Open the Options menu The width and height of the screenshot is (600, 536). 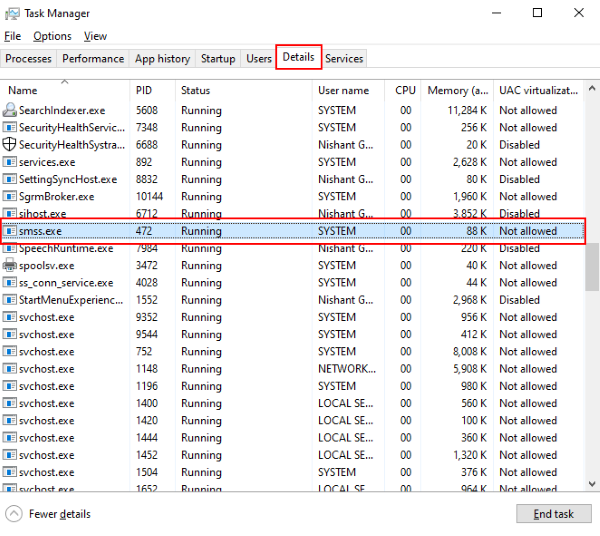pyautogui.click(x=52, y=36)
